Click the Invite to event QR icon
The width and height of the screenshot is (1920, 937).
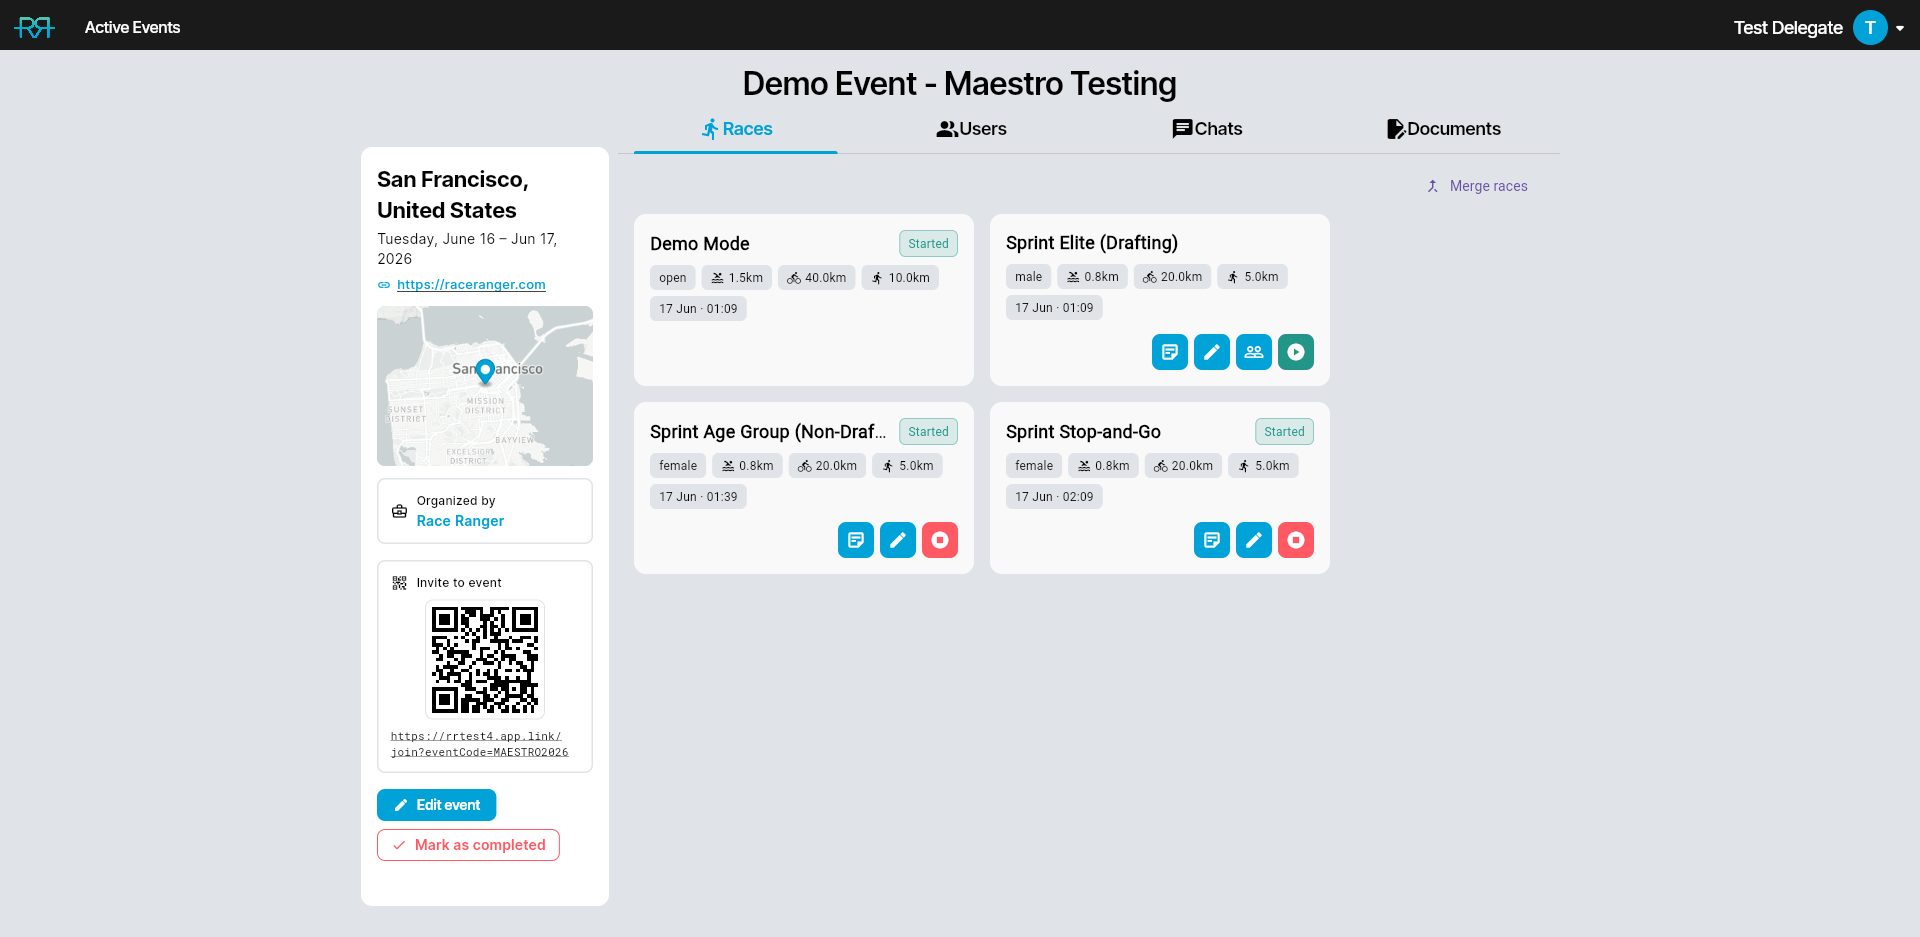tap(399, 583)
